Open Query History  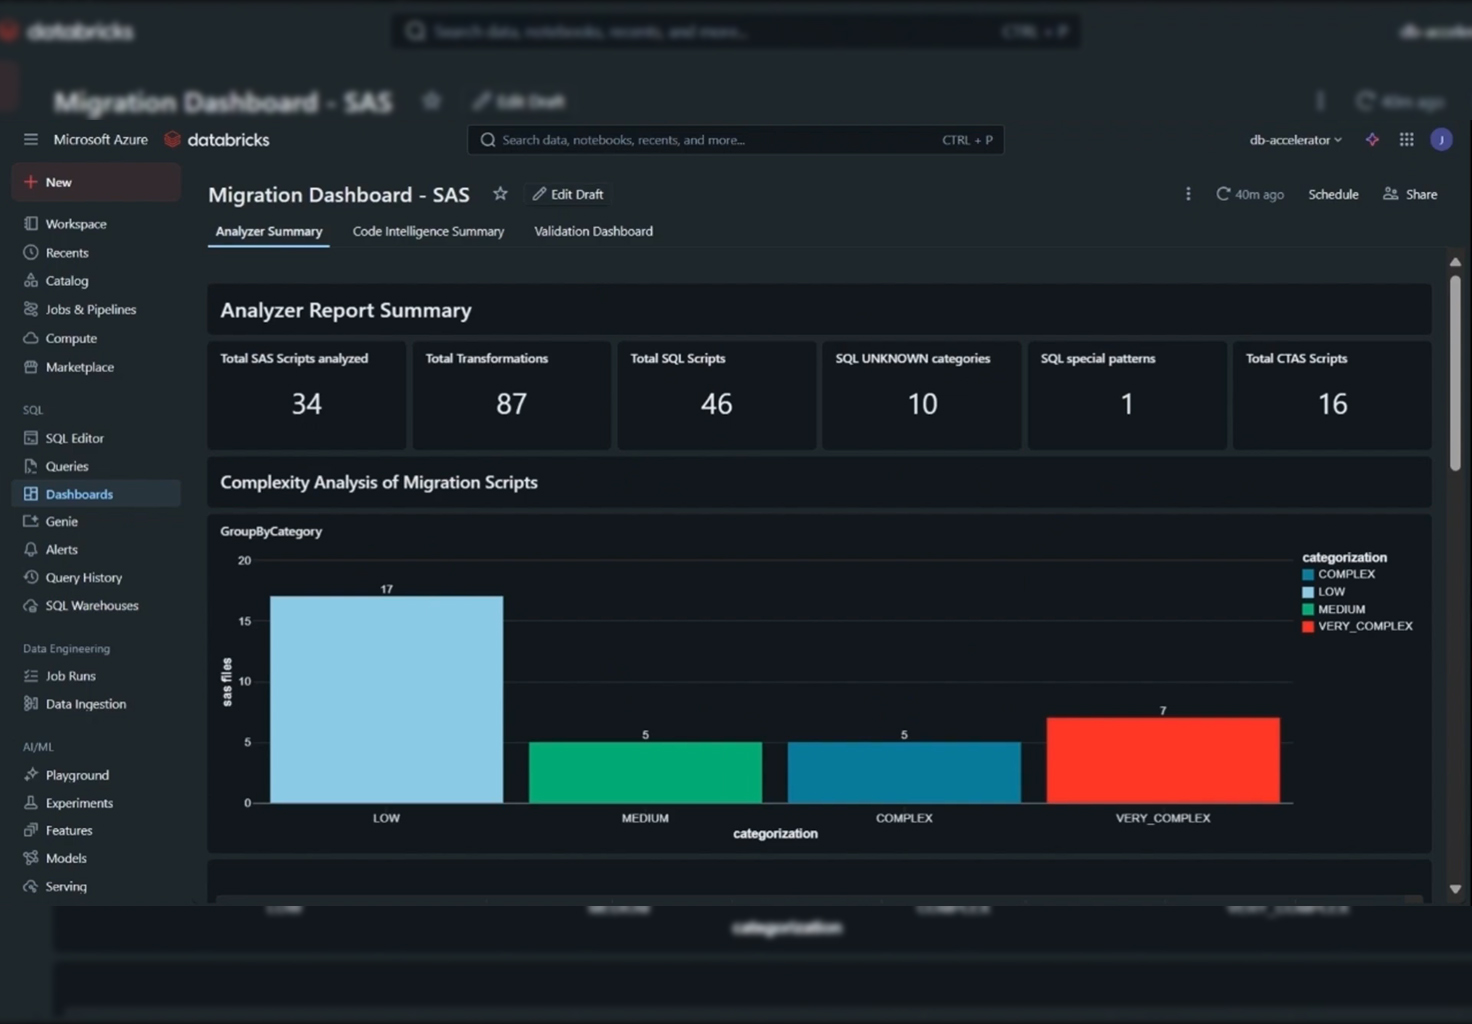[83, 577]
